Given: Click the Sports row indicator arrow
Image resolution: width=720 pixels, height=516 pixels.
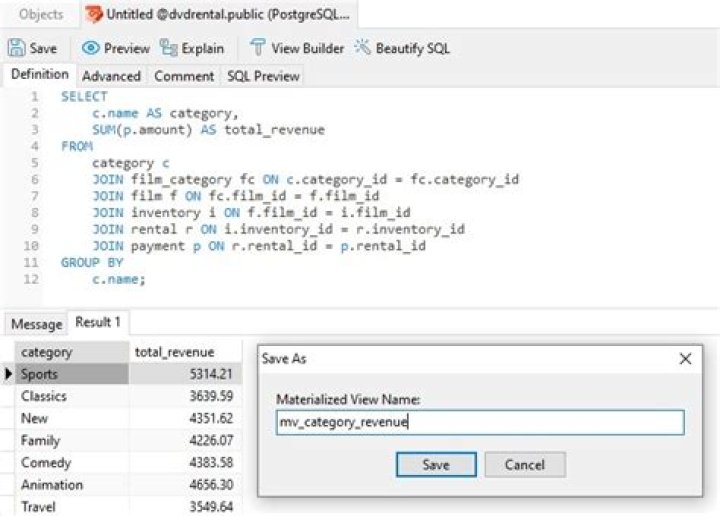Looking at the screenshot, I should tap(8, 374).
